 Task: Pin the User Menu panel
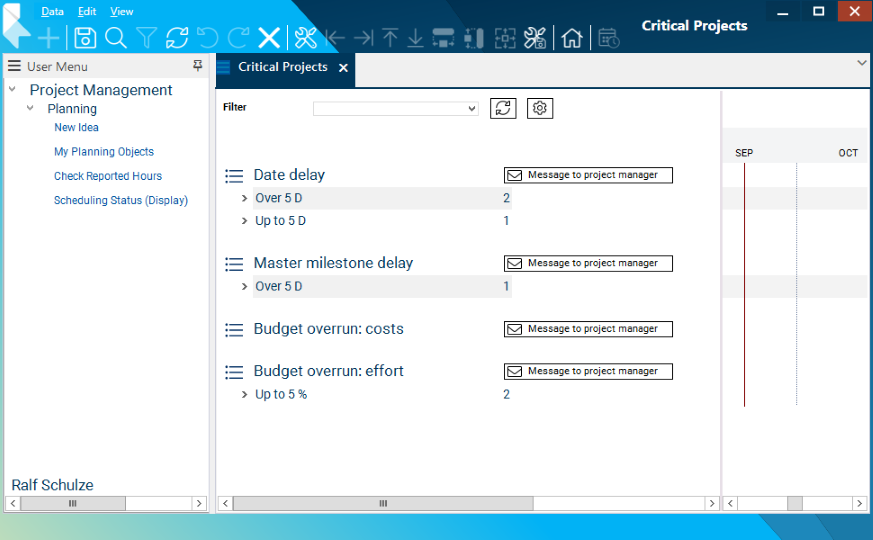tap(198, 66)
